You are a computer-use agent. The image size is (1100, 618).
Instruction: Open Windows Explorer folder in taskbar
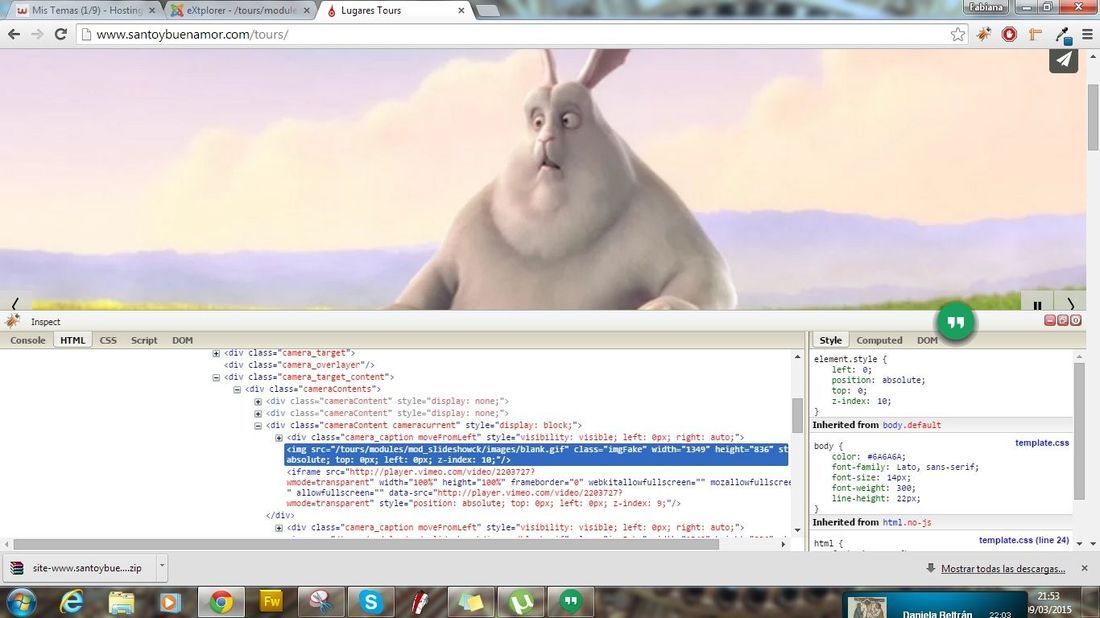(x=121, y=602)
